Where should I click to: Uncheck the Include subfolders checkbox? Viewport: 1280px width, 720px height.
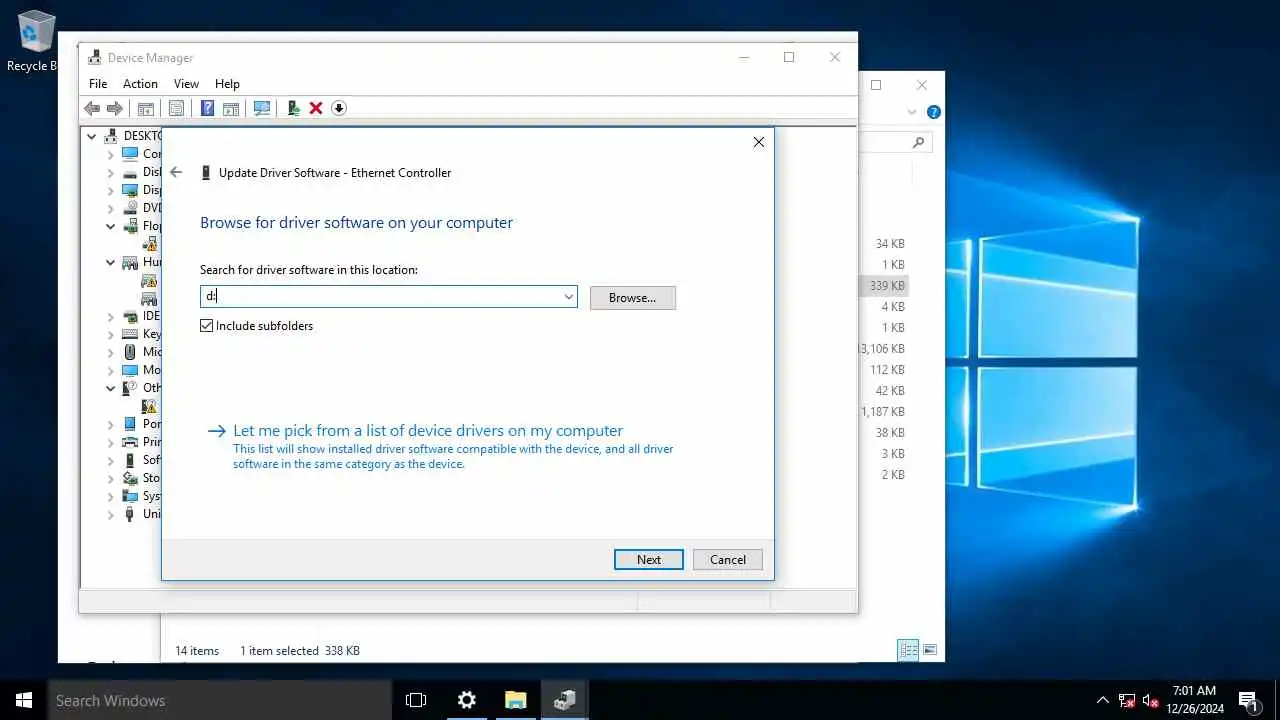point(207,326)
